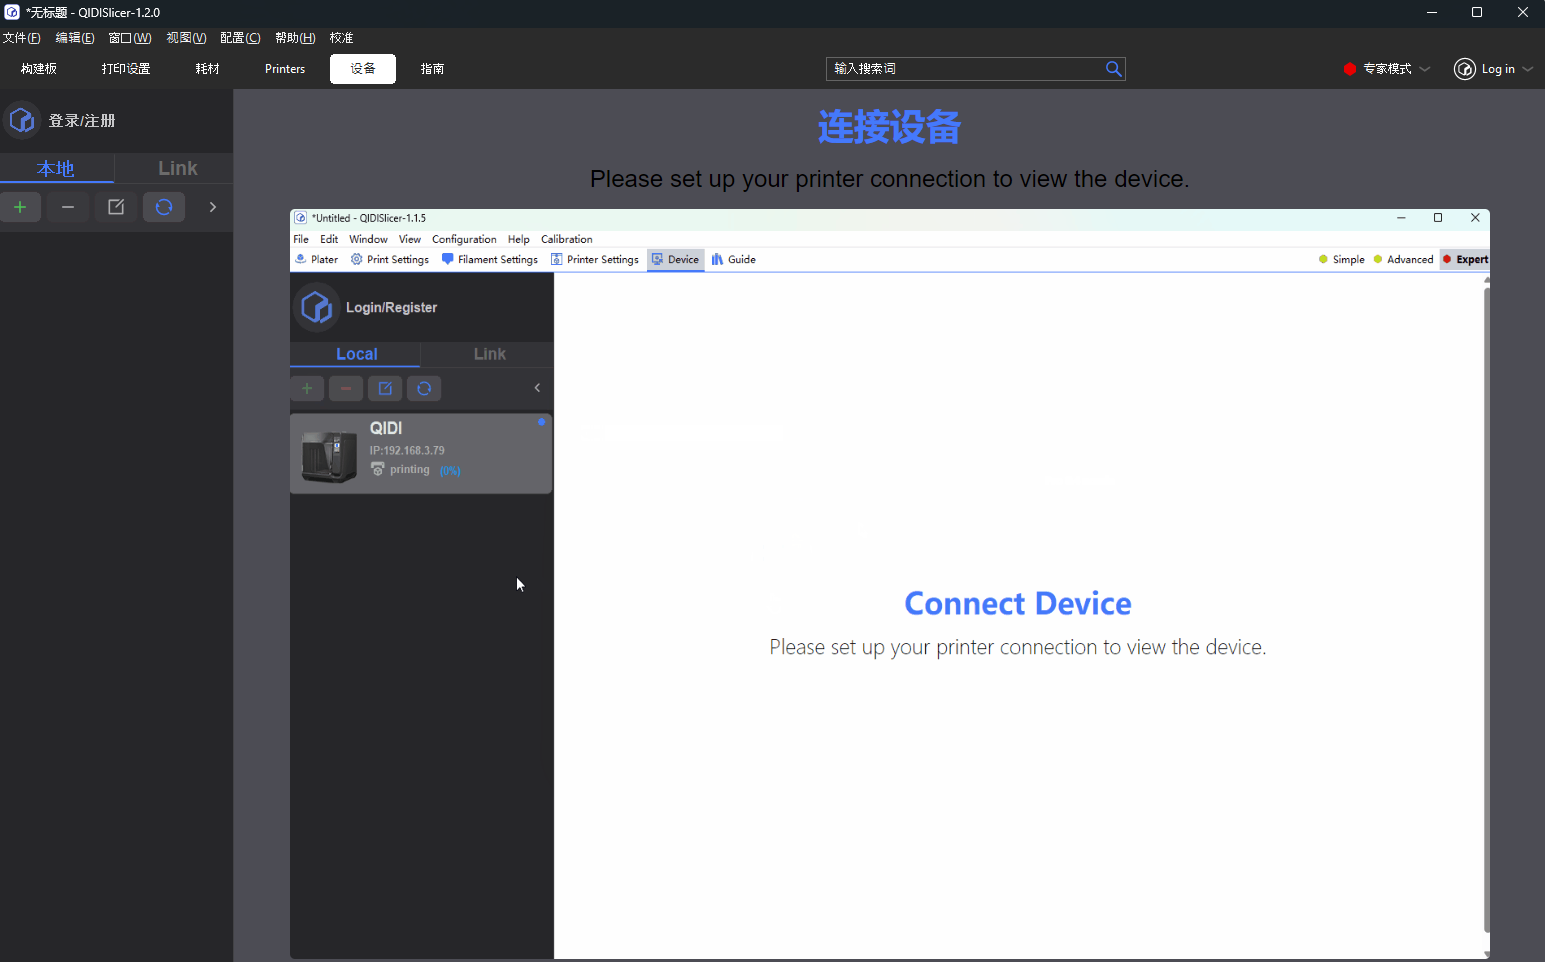Click remove device minus icon in embedded window
Viewport: 1545px width, 962px height.
click(346, 388)
